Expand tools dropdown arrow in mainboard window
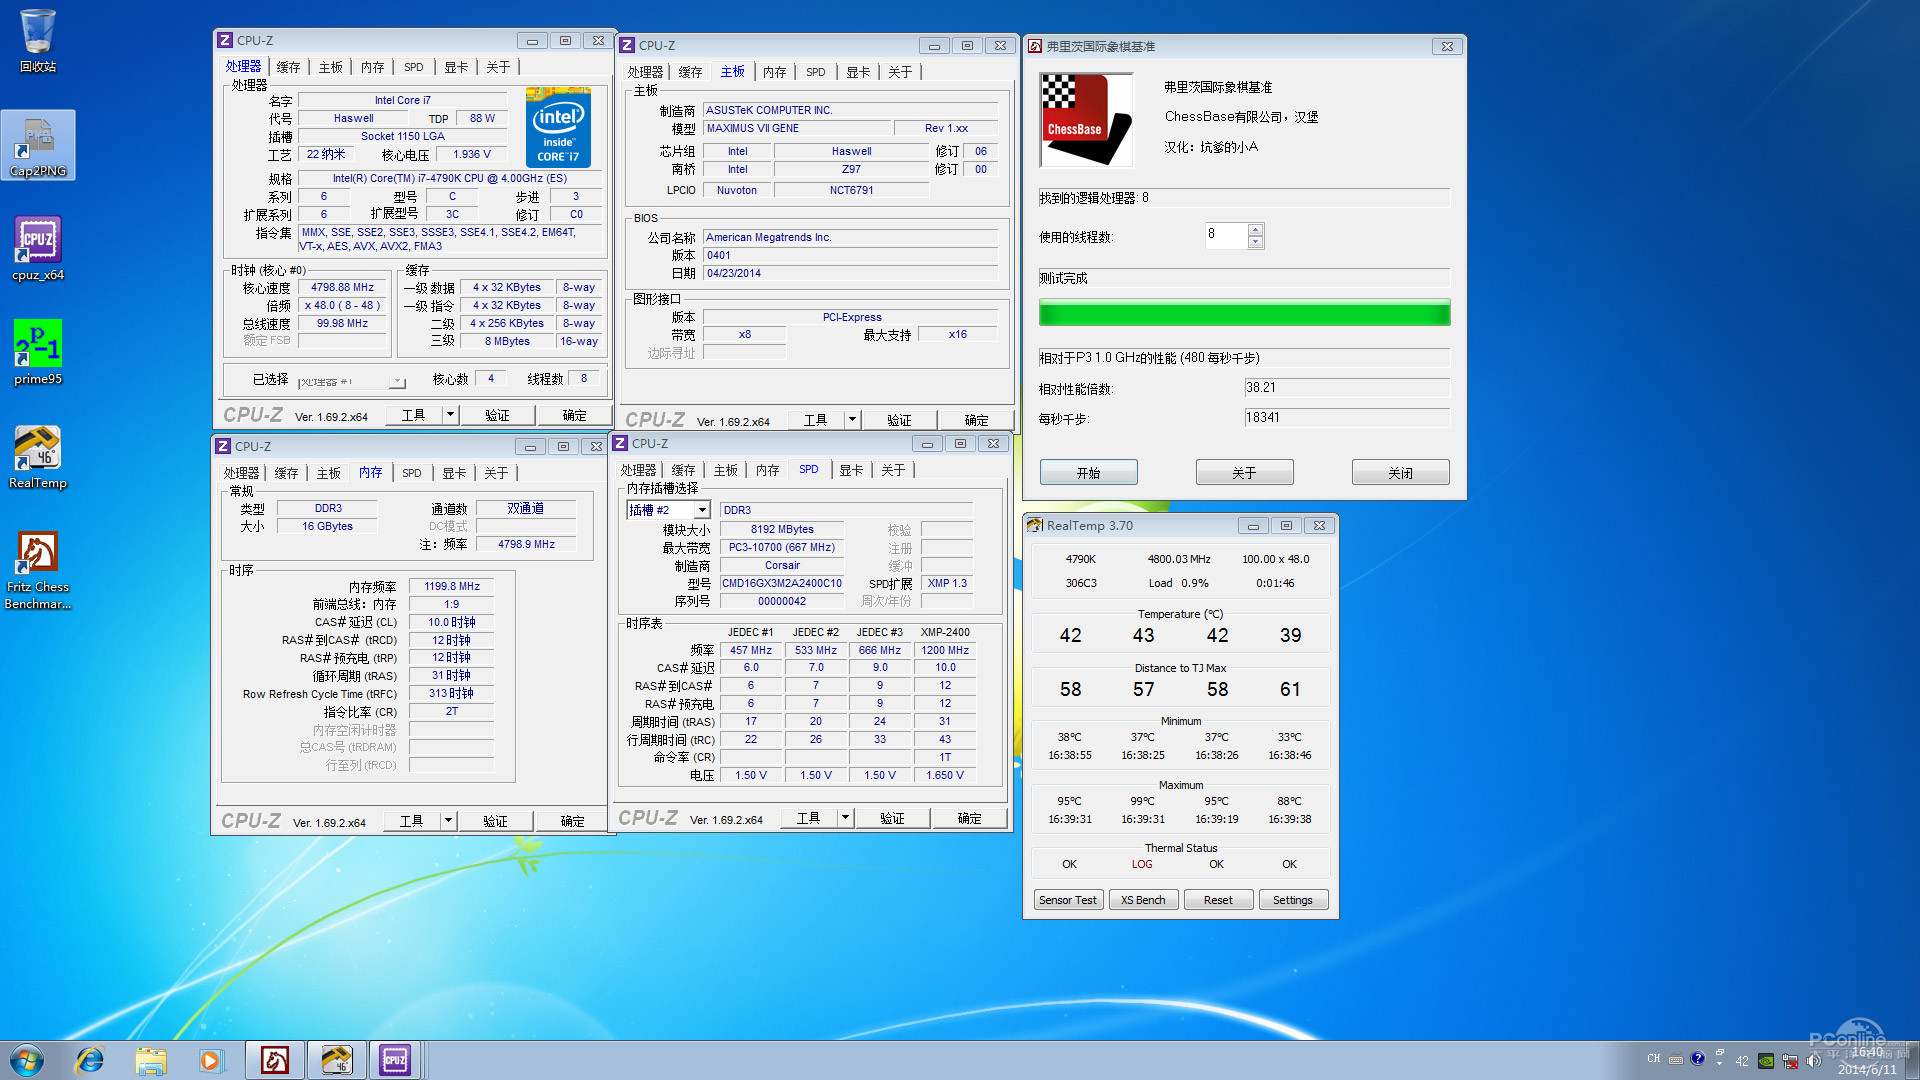 [852, 420]
